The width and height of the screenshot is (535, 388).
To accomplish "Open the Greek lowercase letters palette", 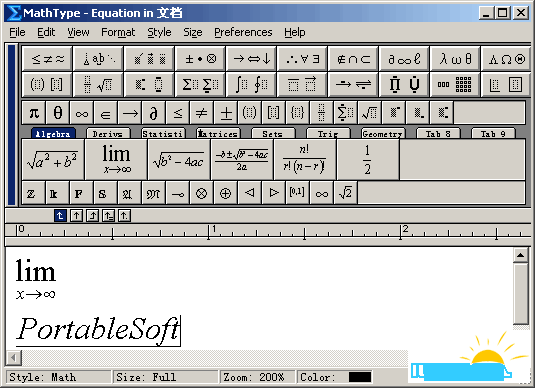I will [x=455, y=59].
